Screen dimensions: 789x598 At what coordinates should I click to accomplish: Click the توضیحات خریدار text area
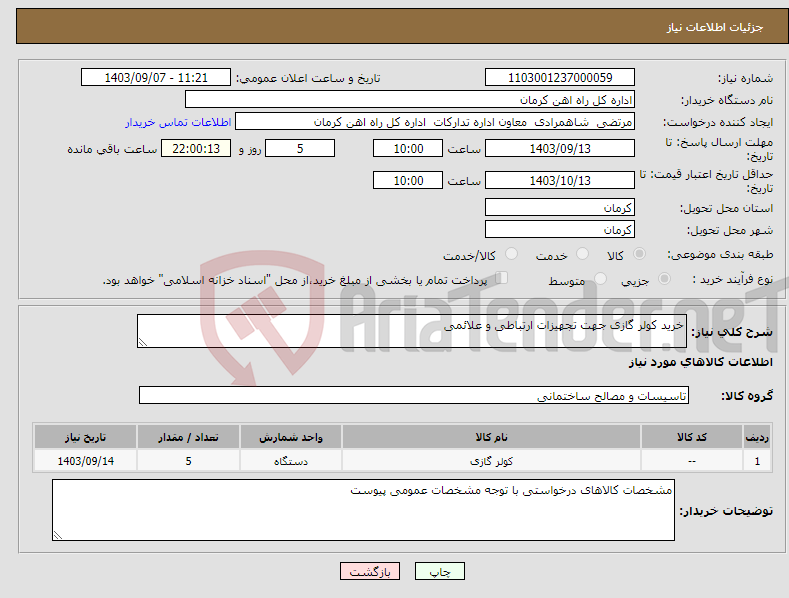coord(363,510)
